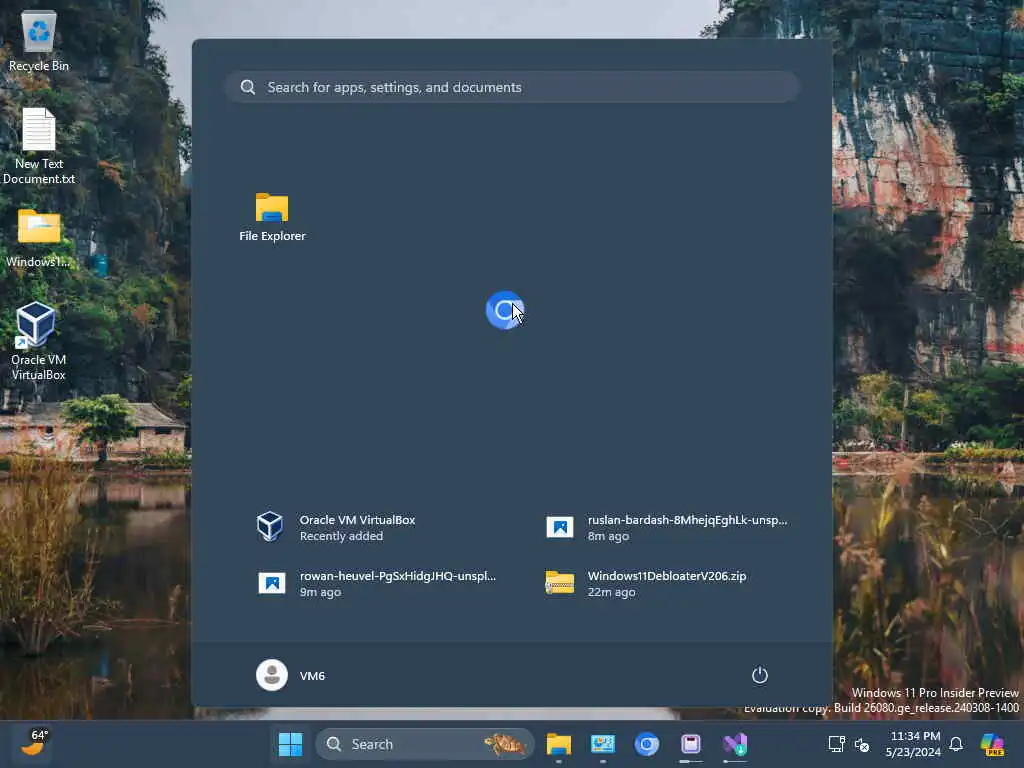Viewport: 1024px width, 768px height.
Task: Open the rowan-heuvel-PgSxHidgJHQ image file
Action: (376, 583)
